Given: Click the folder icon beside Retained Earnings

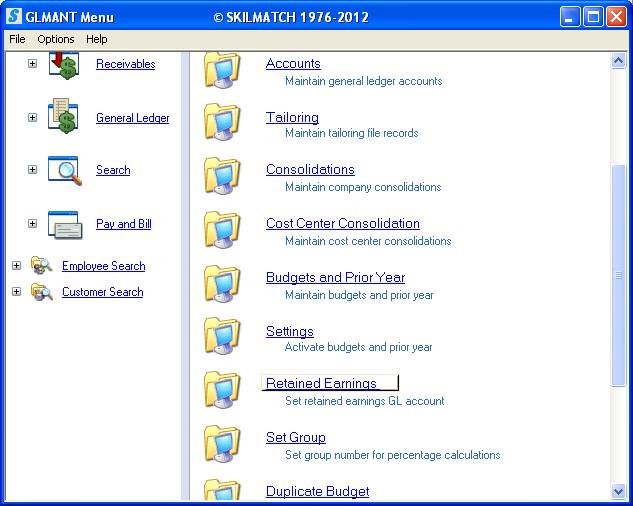Looking at the screenshot, I should click(x=222, y=390).
